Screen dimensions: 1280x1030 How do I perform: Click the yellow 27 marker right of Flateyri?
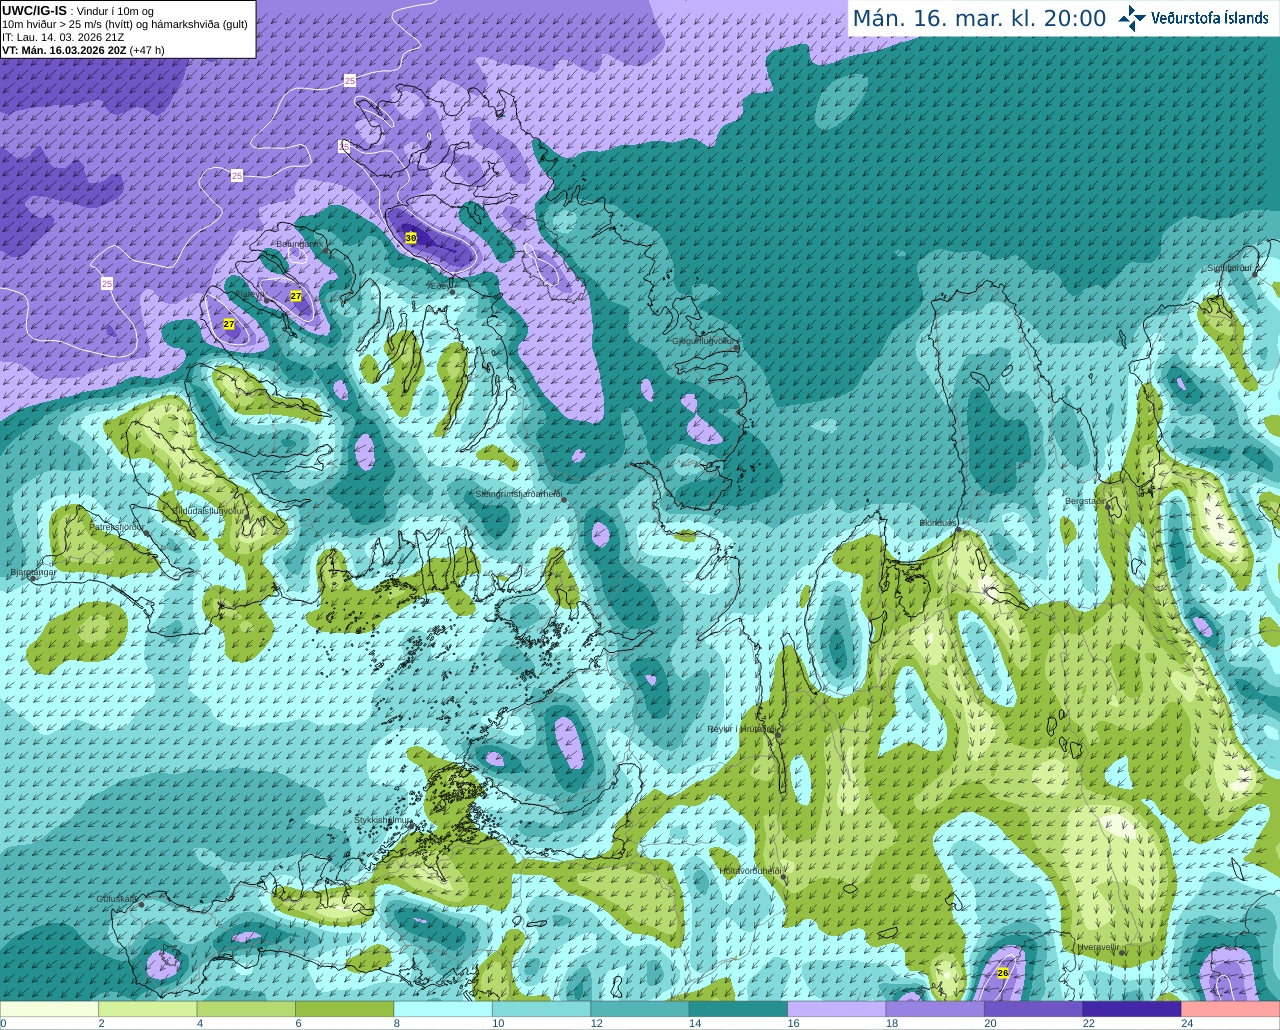(296, 296)
